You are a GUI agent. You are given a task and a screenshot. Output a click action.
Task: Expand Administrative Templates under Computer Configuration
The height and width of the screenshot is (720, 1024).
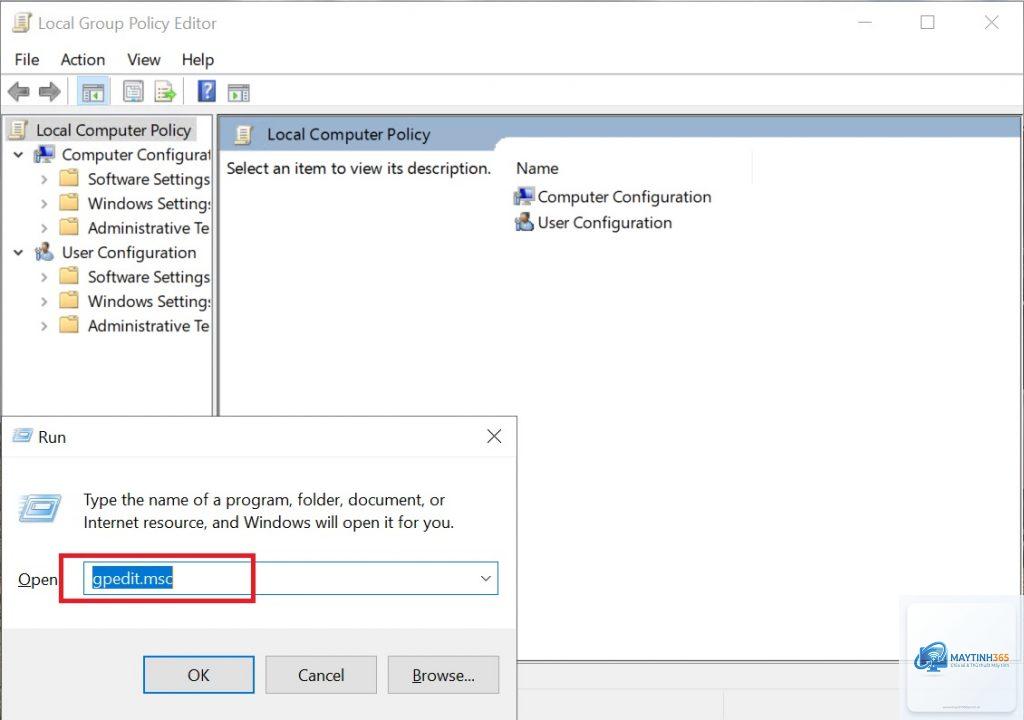[x=44, y=228]
